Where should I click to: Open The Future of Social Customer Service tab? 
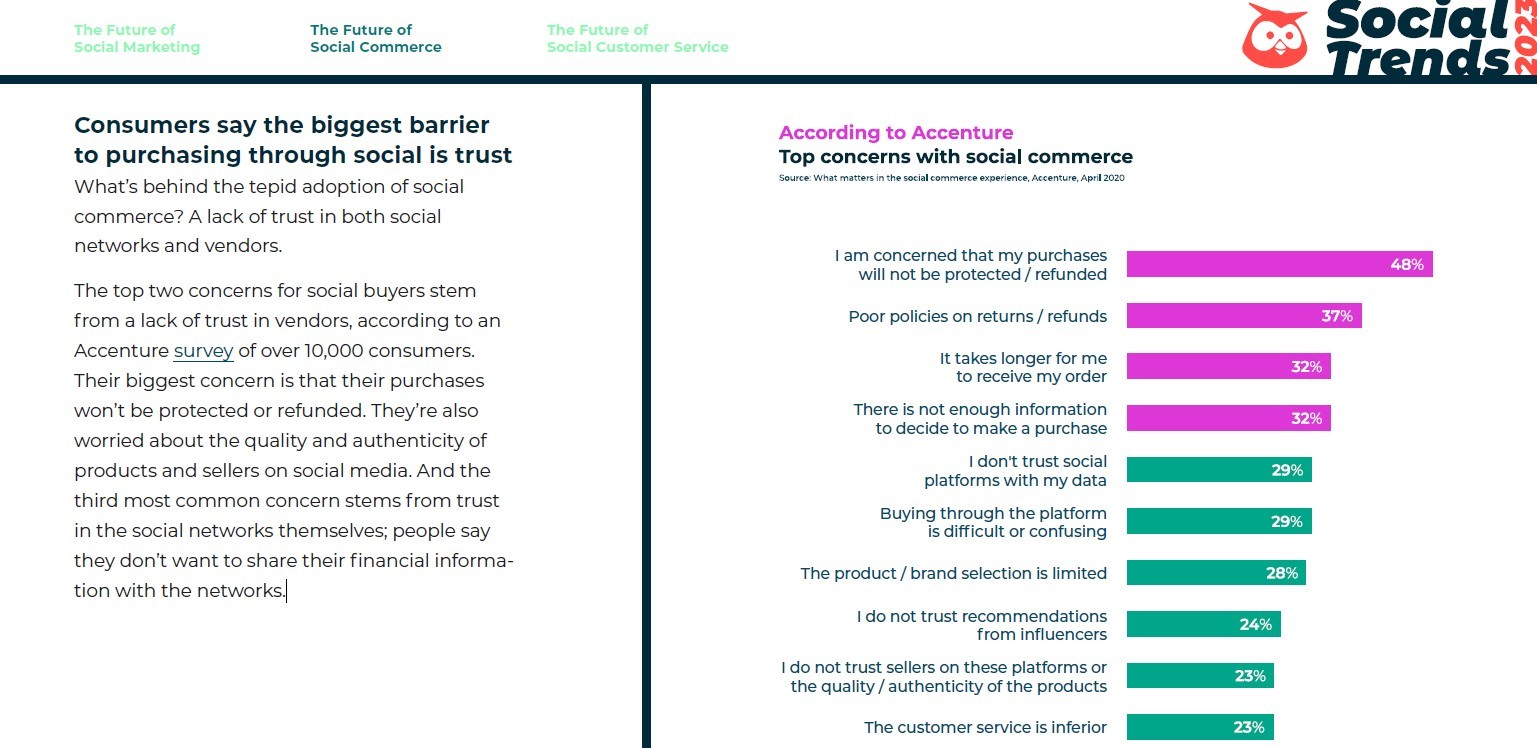pyautogui.click(x=637, y=38)
